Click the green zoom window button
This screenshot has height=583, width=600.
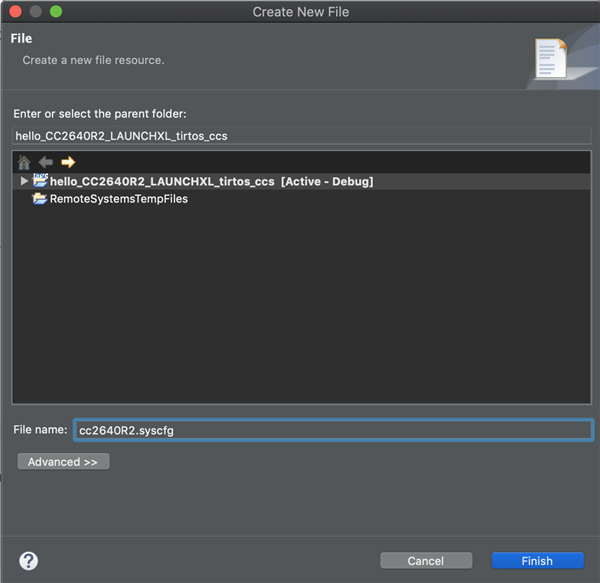56,11
